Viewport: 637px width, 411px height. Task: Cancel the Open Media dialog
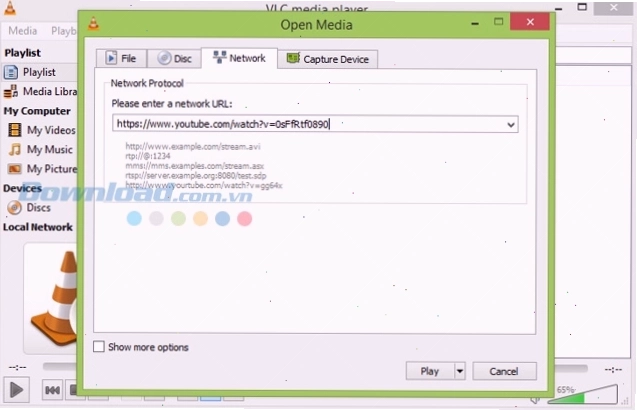pos(504,371)
